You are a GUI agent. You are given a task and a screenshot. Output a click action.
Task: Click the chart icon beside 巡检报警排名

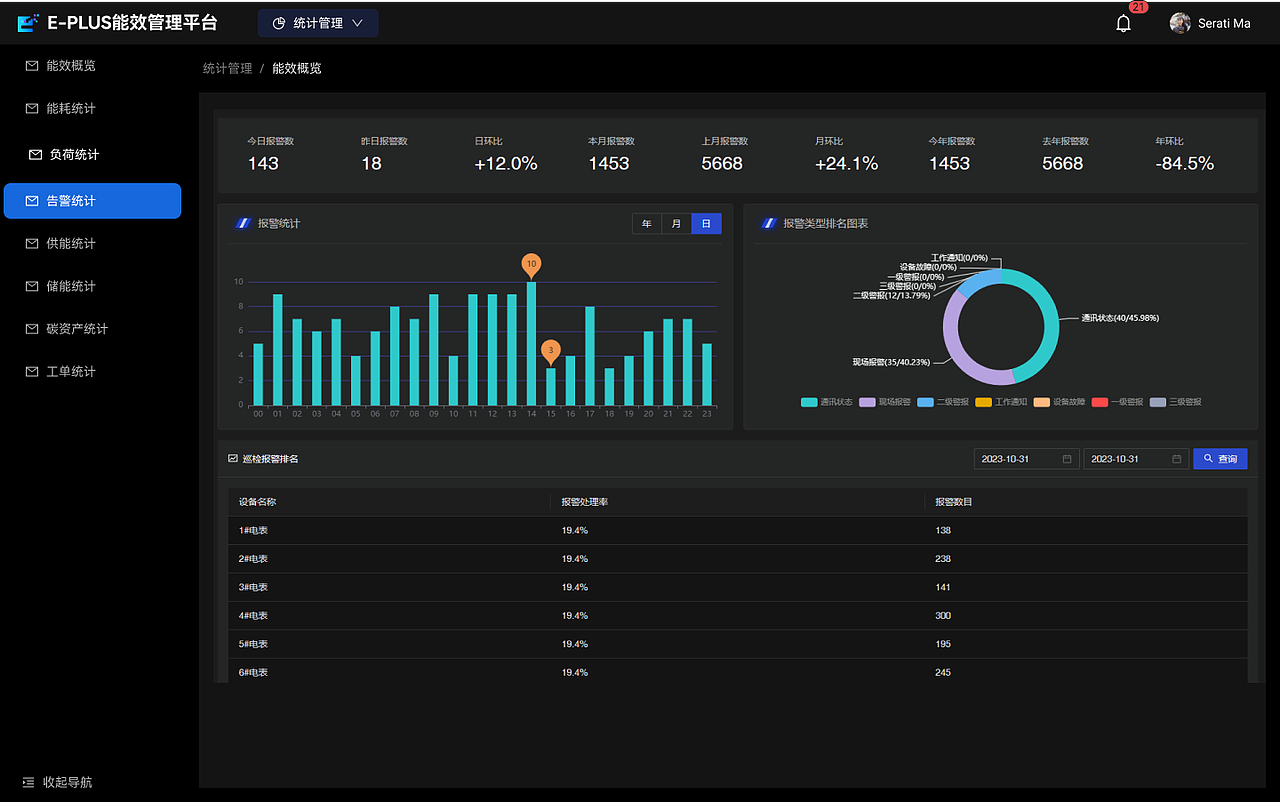pyautogui.click(x=233, y=458)
